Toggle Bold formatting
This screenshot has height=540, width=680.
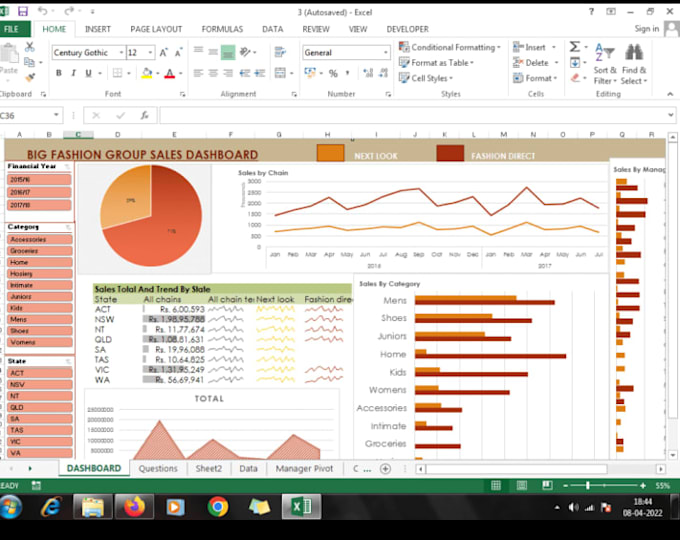click(59, 73)
